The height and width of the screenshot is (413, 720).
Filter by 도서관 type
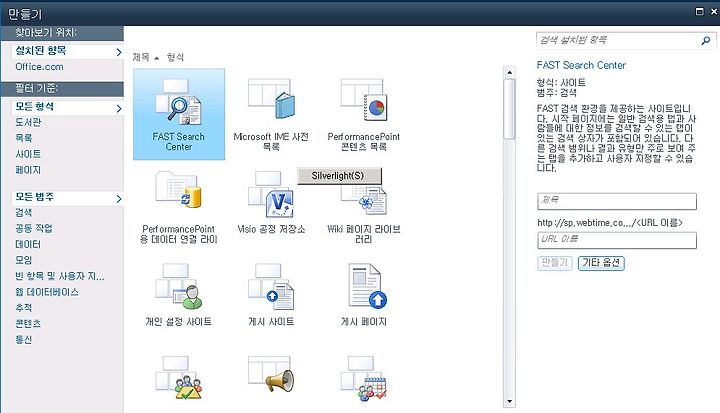(28, 122)
